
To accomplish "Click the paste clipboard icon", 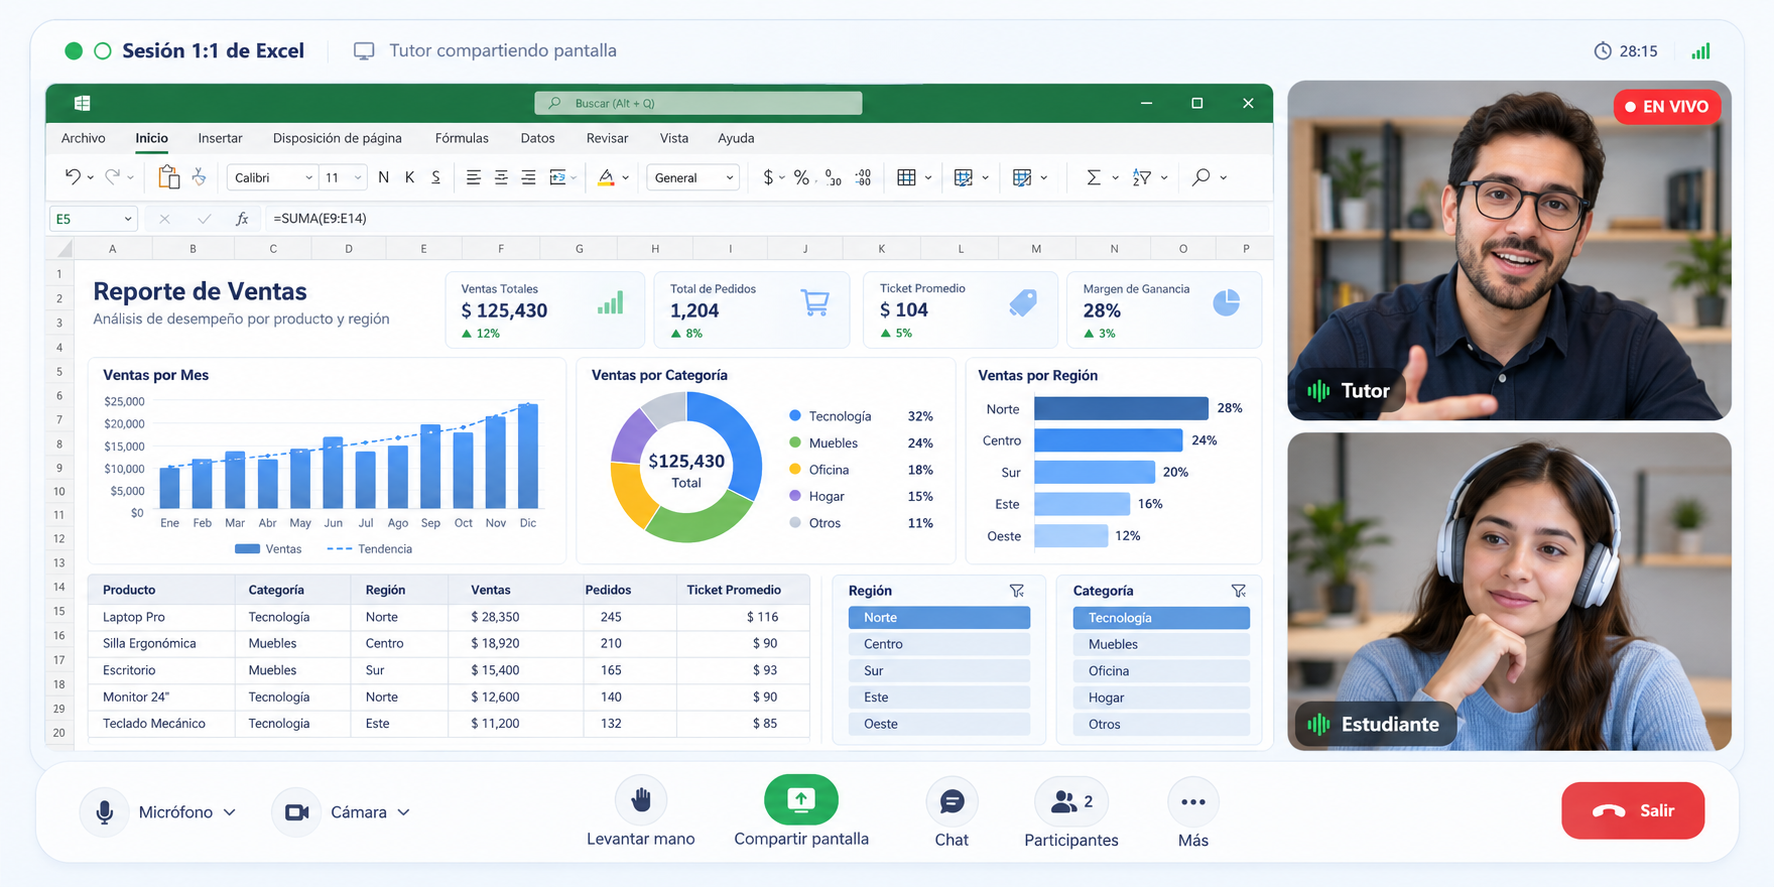I will pos(168,177).
